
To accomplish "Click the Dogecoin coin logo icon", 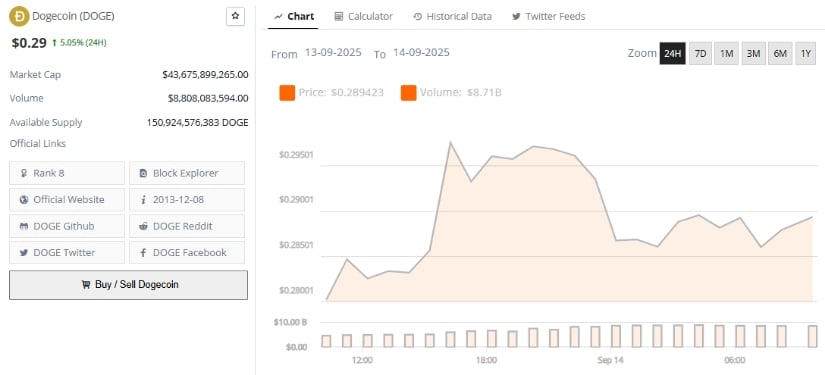I will (19, 16).
